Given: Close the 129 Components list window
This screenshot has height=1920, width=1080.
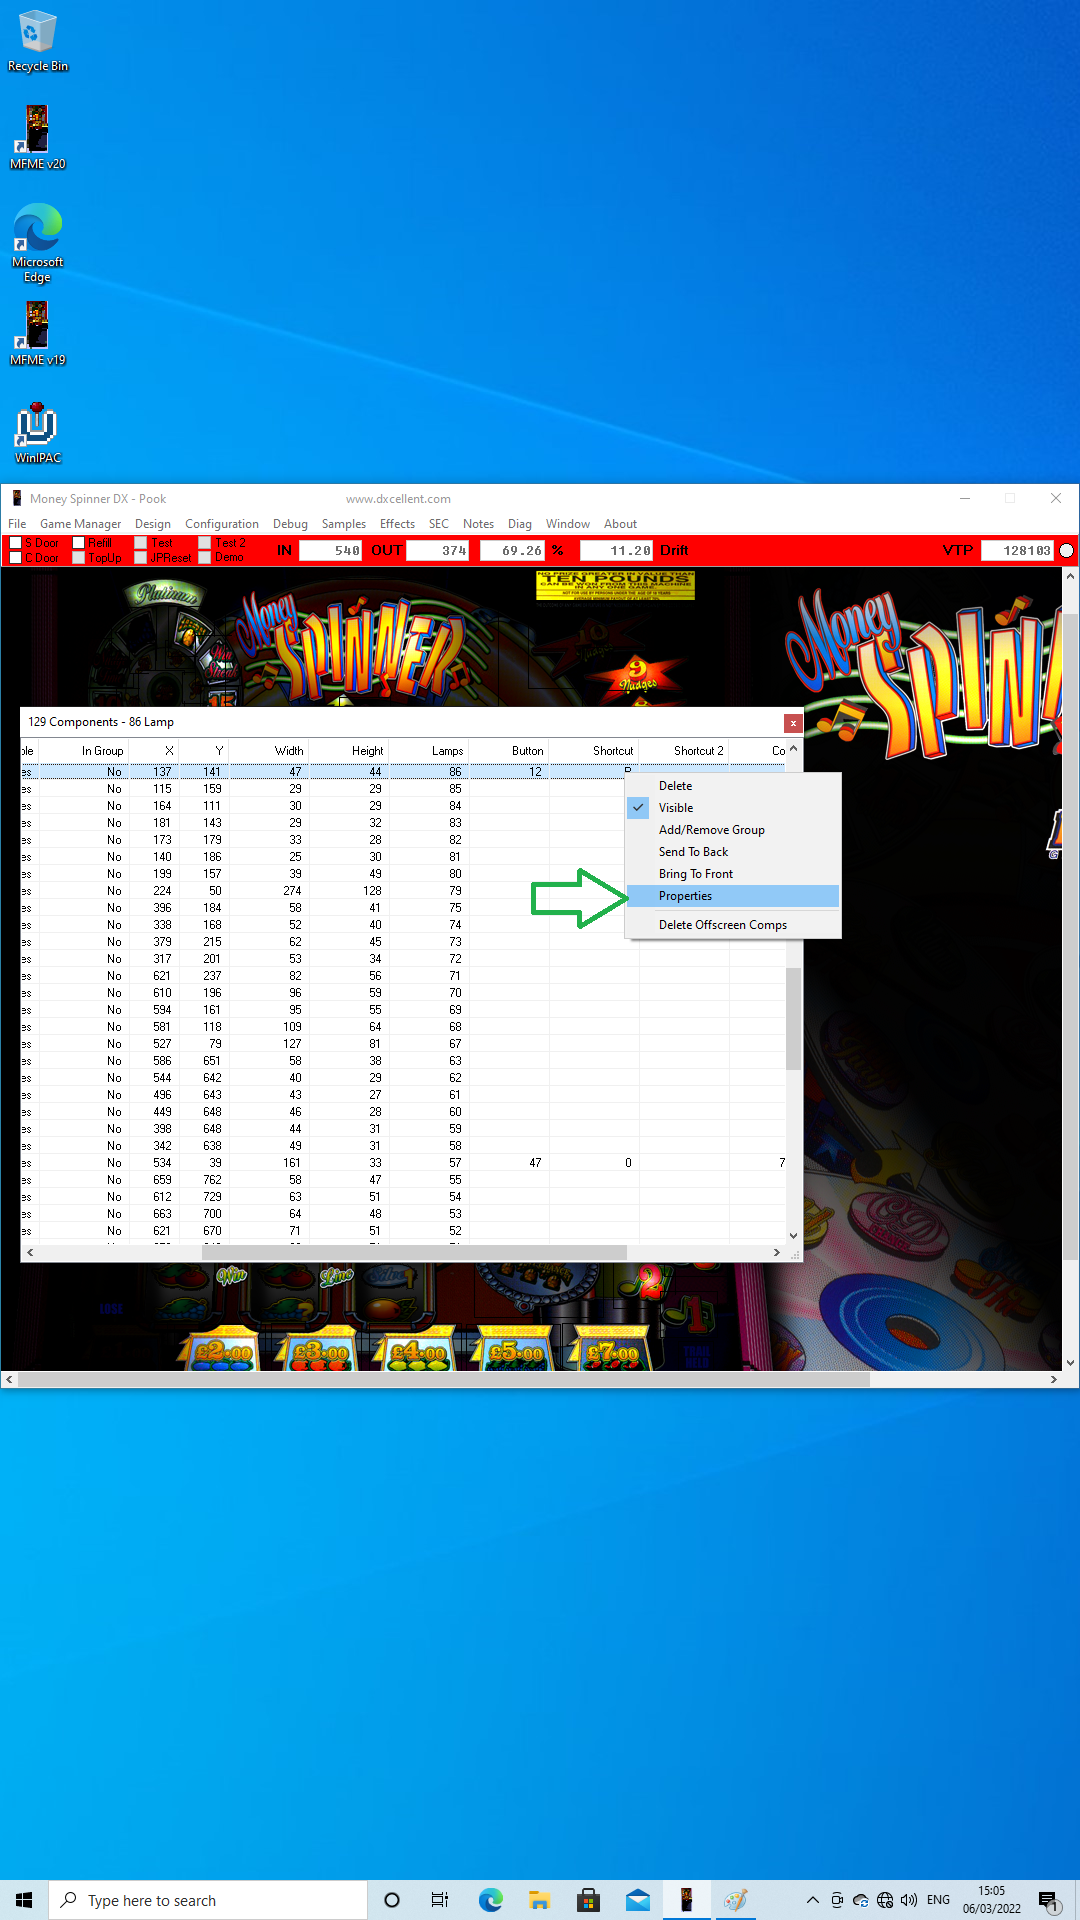Looking at the screenshot, I should [x=793, y=722].
